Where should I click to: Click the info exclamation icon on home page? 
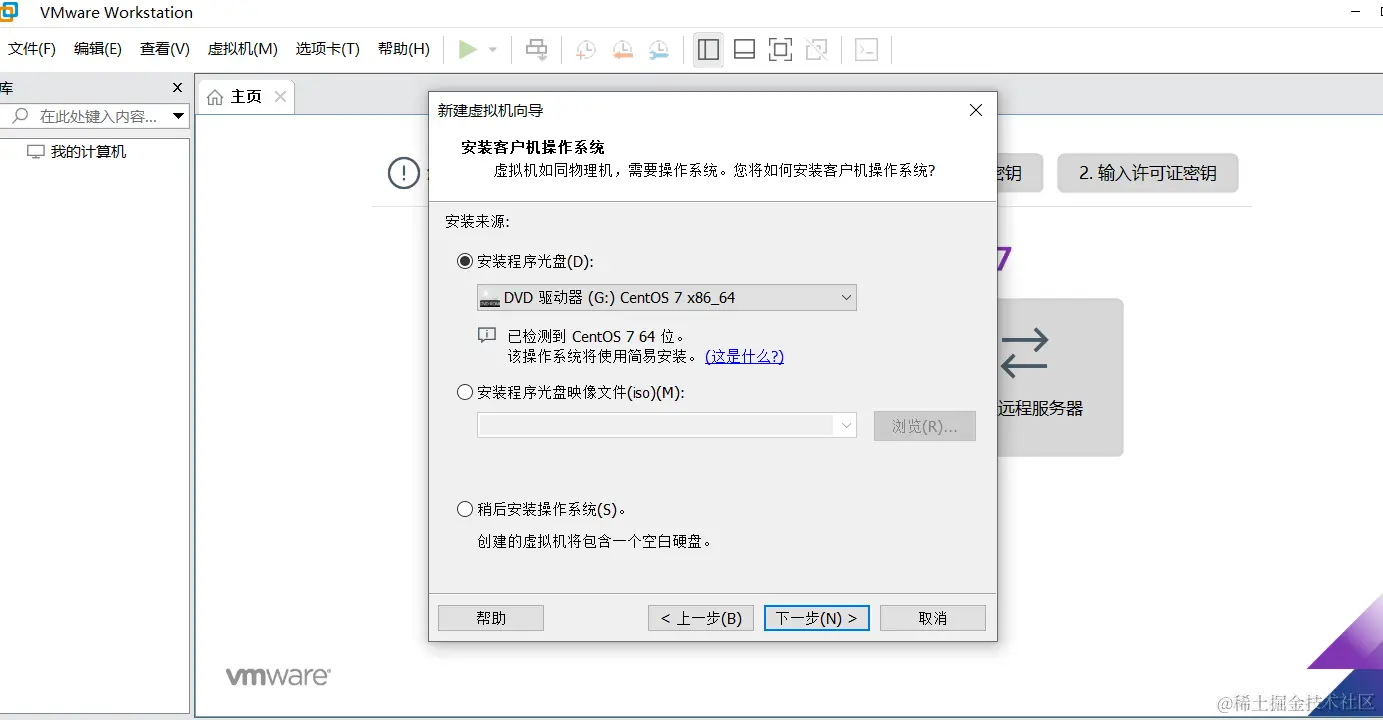pyautogui.click(x=404, y=173)
